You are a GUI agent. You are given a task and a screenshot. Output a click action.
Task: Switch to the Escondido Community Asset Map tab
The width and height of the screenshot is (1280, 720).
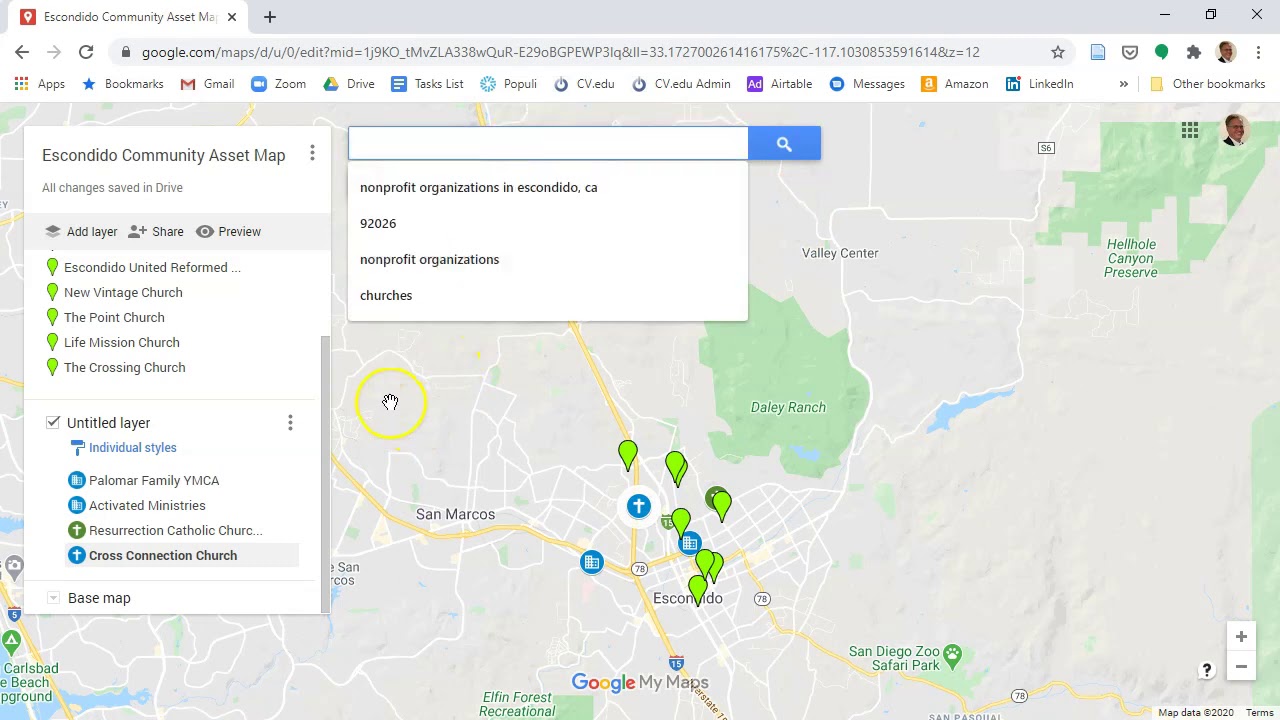point(128,17)
